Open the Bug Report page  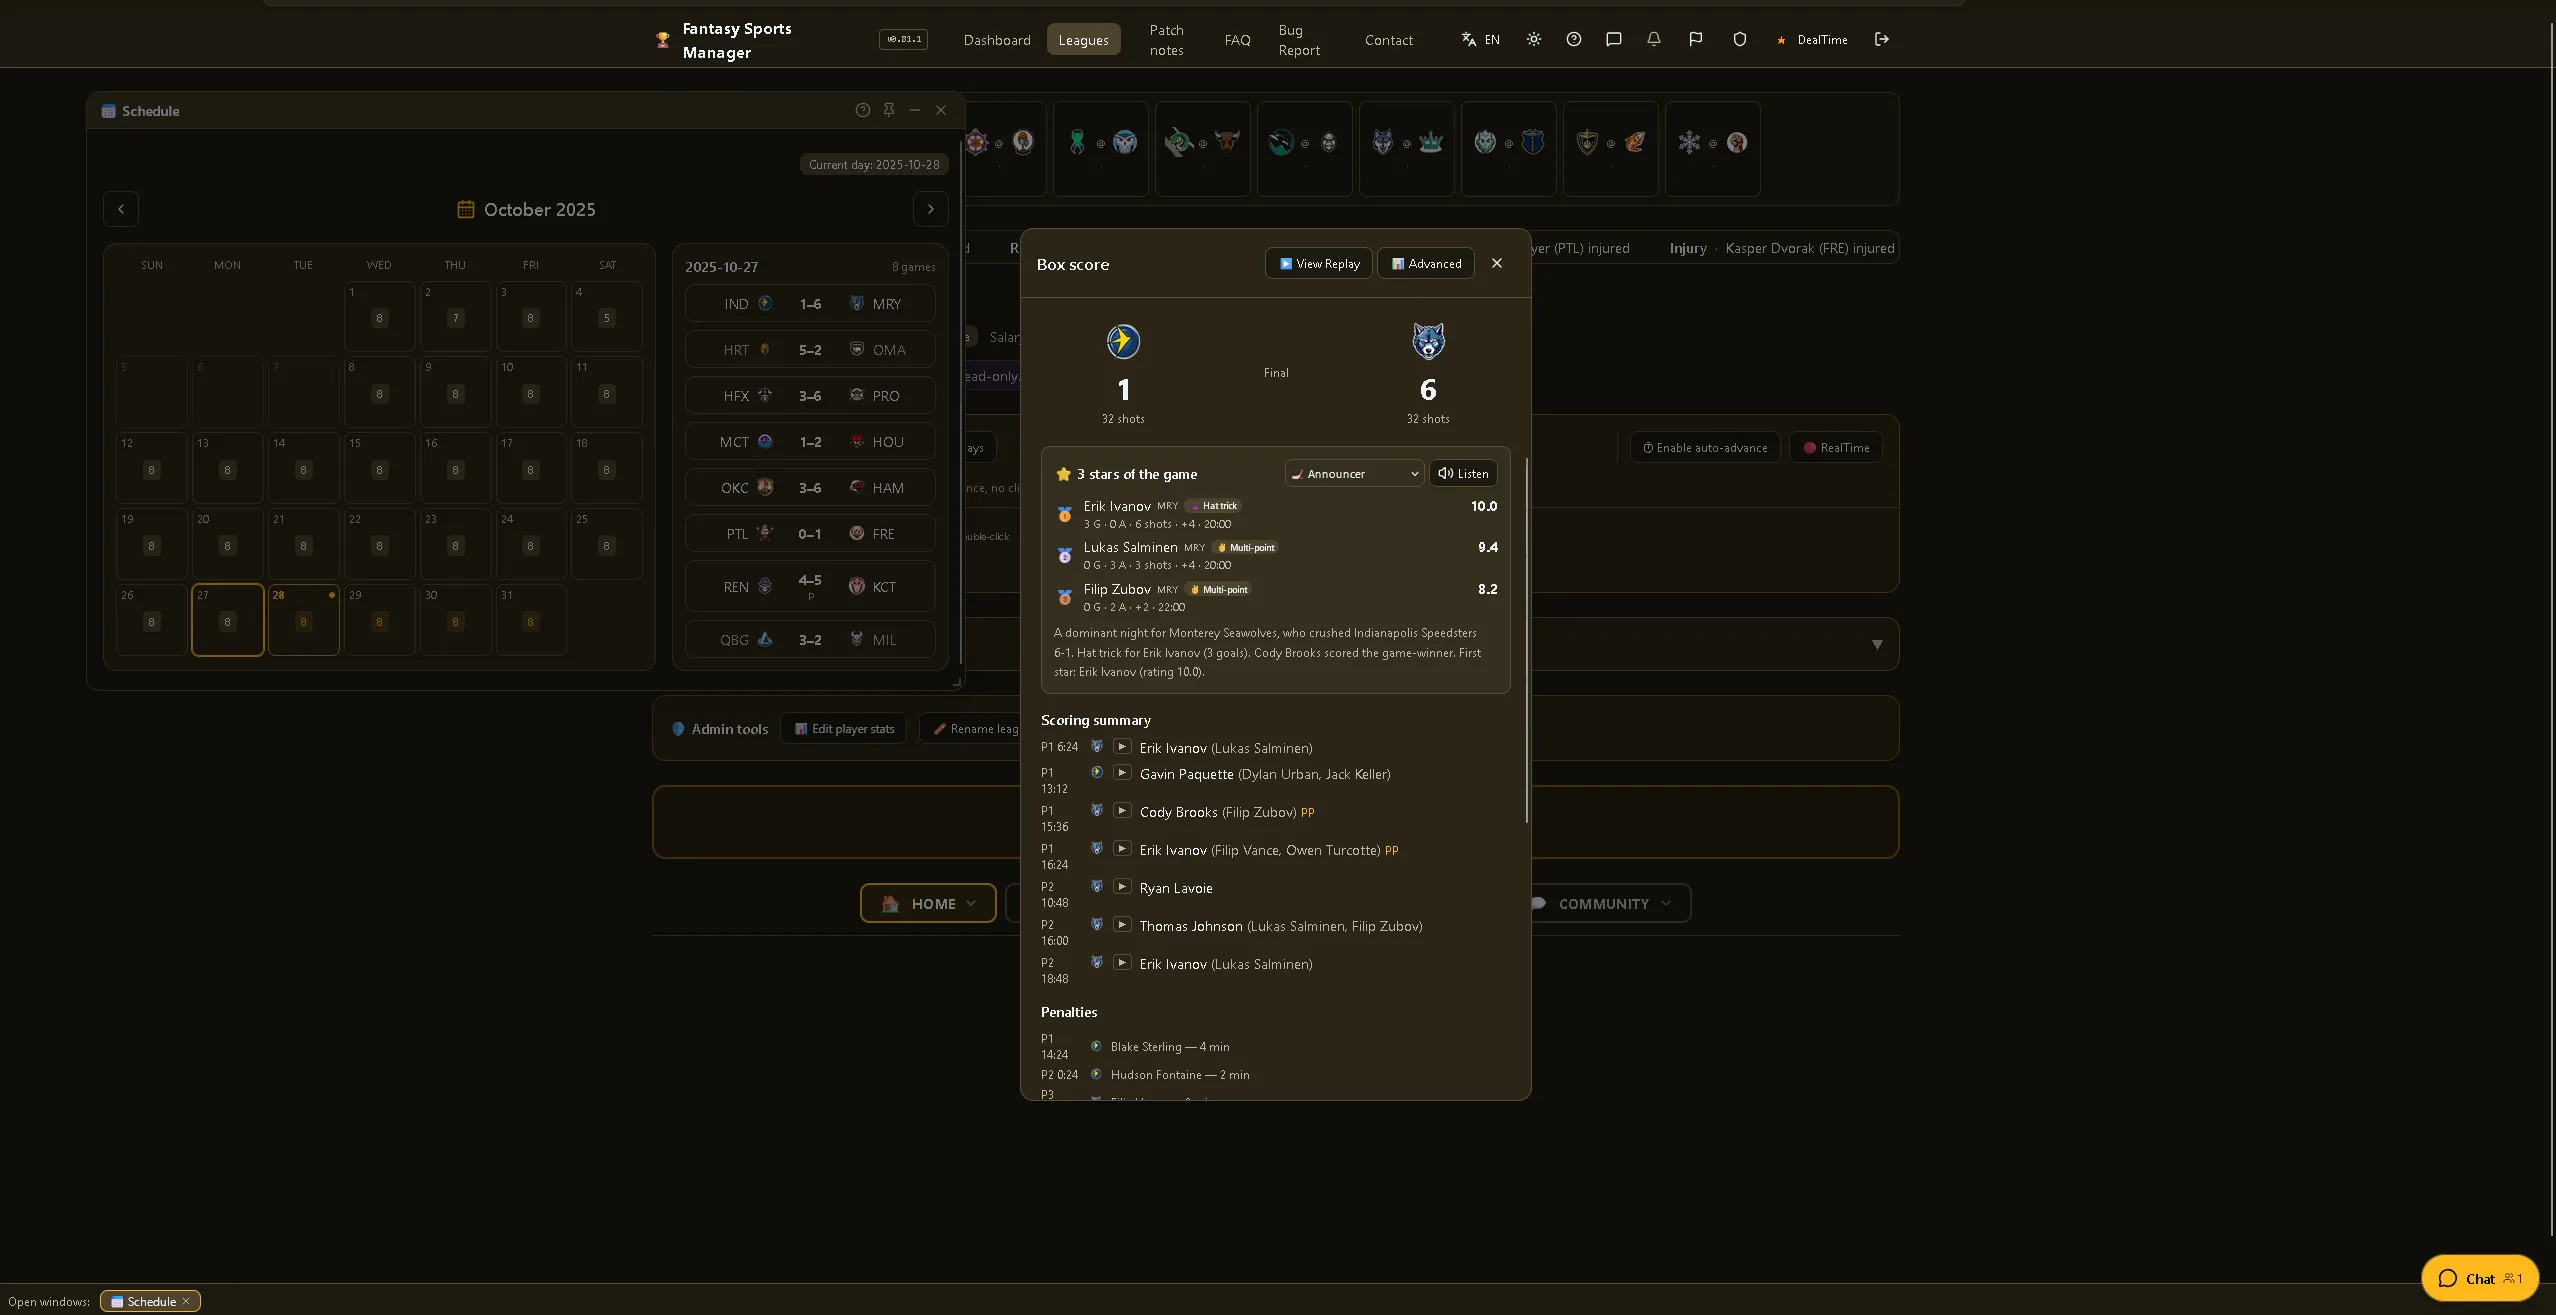[1299, 40]
